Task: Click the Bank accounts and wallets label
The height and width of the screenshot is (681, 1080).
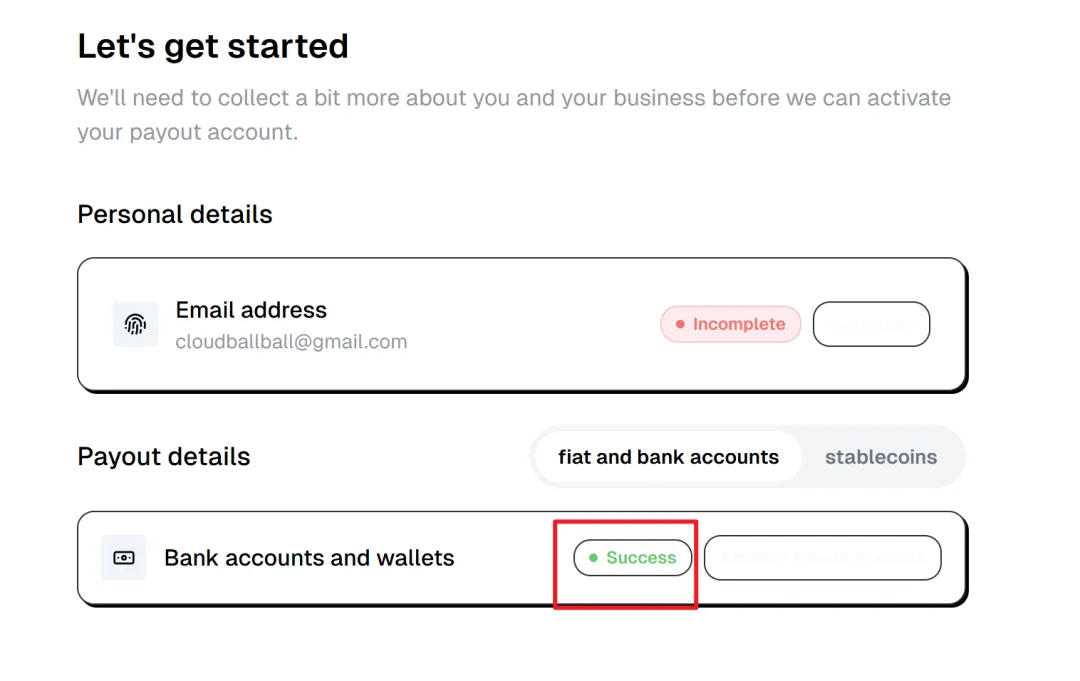Action: tap(309, 558)
